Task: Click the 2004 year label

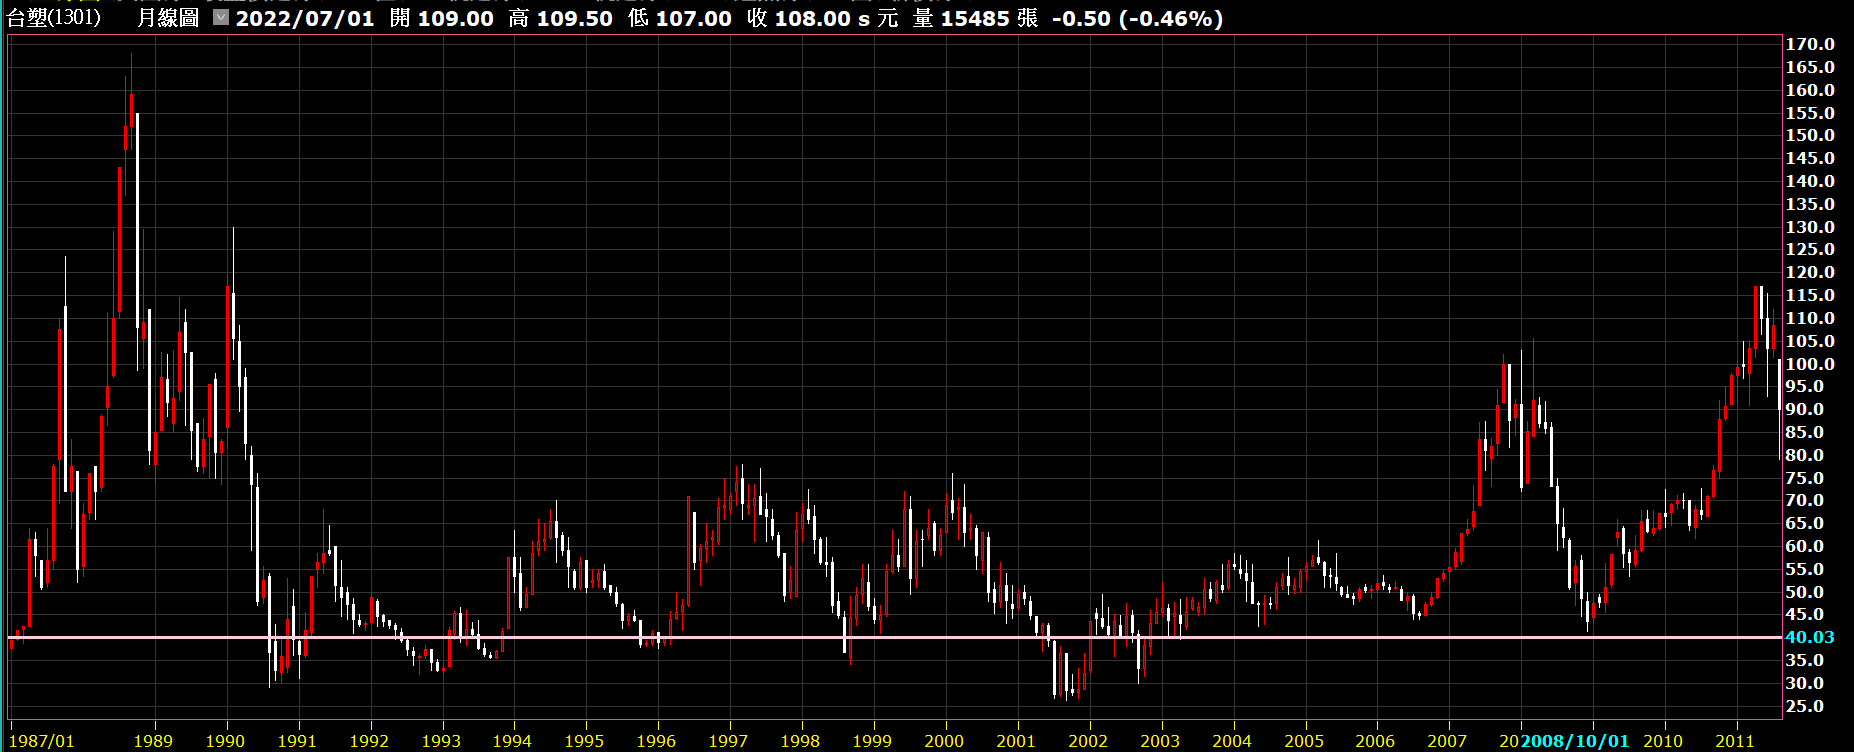Action: tap(1232, 741)
